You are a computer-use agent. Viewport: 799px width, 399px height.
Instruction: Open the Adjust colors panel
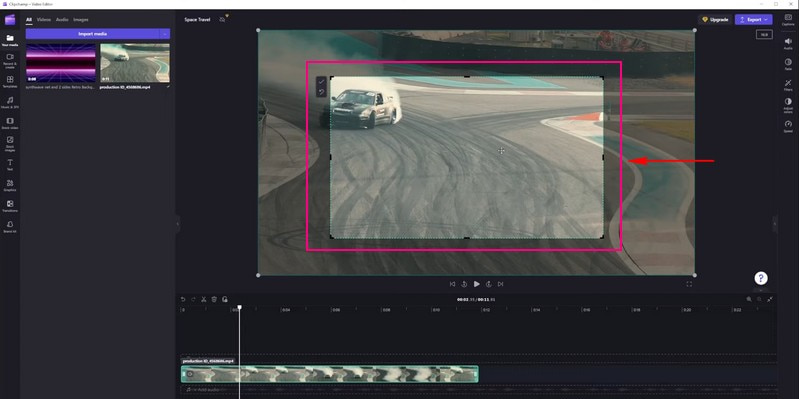coord(788,105)
